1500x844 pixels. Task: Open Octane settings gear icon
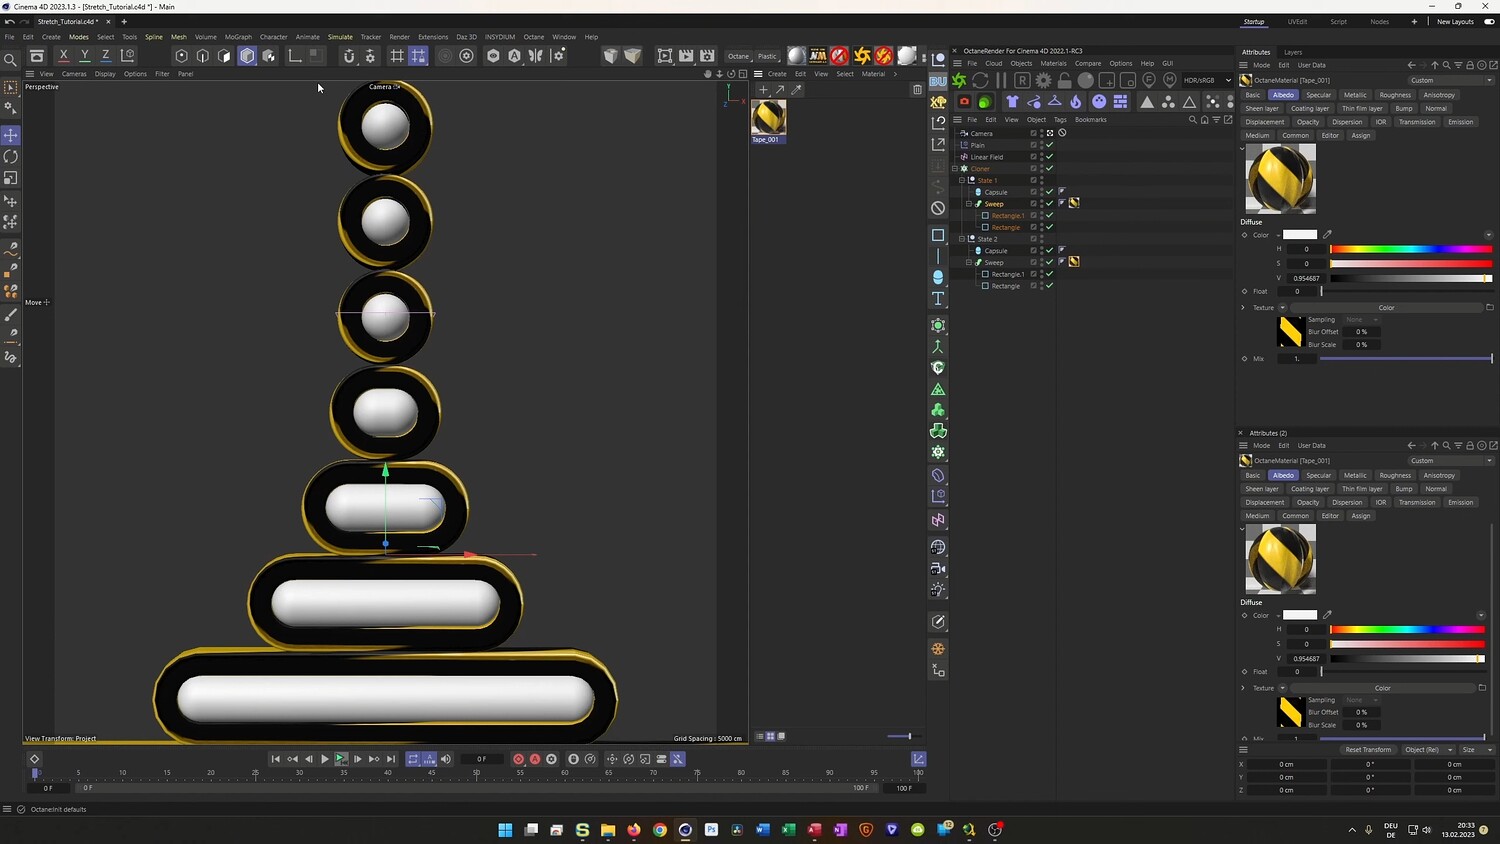click(x=1043, y=80)
